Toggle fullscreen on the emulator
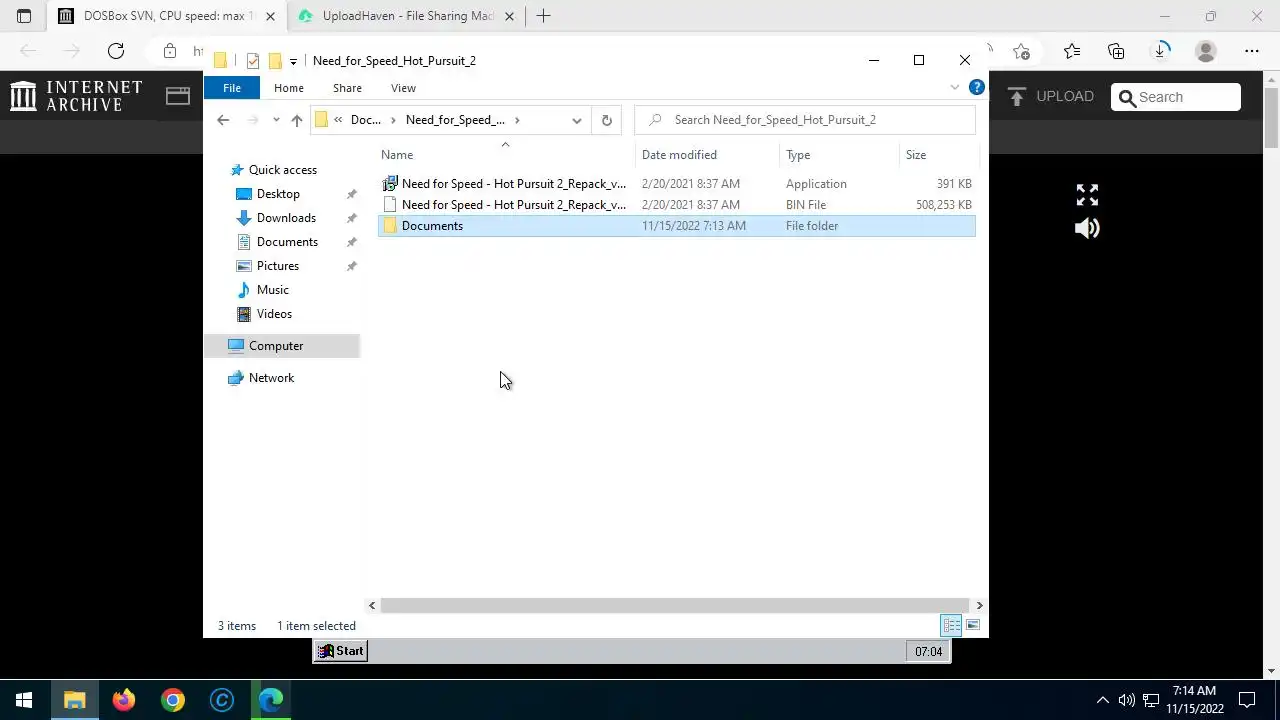Viewport: 1280px width, 720px height. tap(1087, 194)
